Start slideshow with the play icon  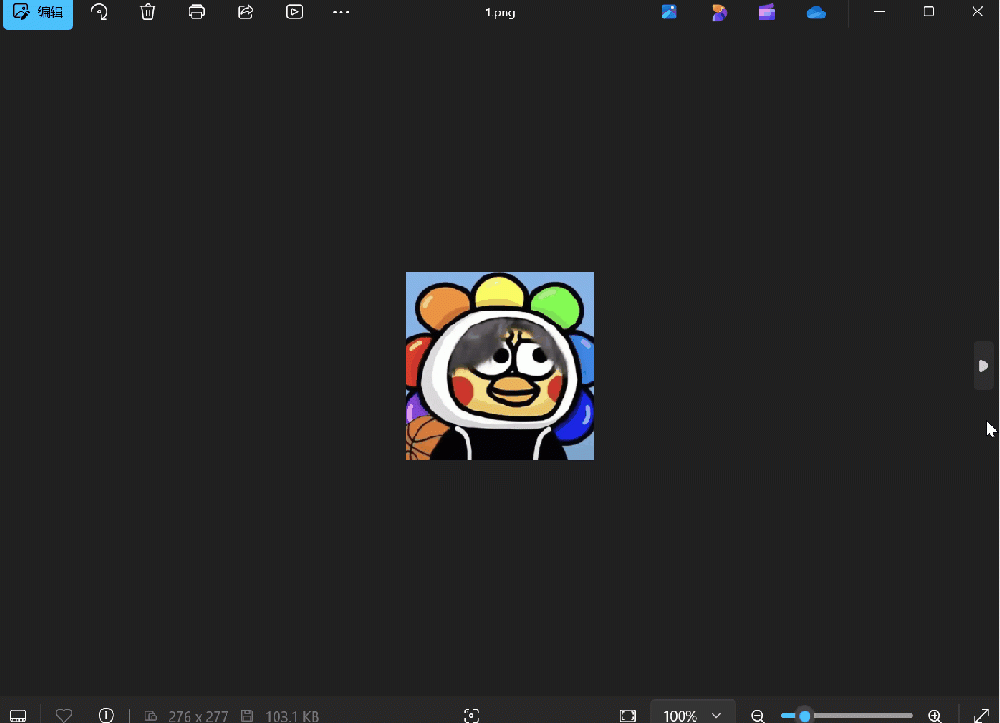pos(294,12)
